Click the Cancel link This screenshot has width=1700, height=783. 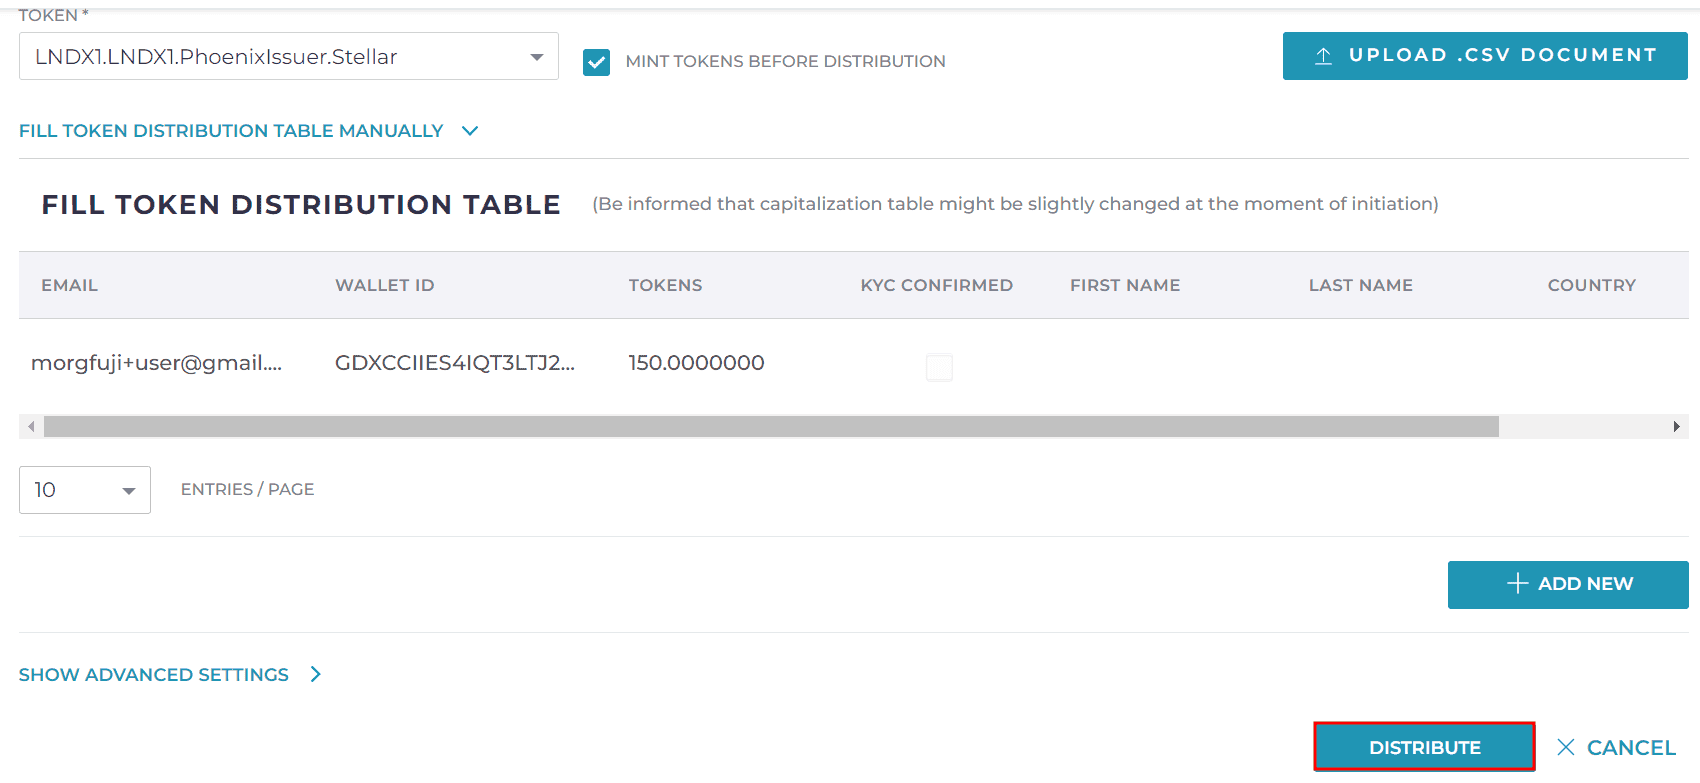[x=1615, y=747]
